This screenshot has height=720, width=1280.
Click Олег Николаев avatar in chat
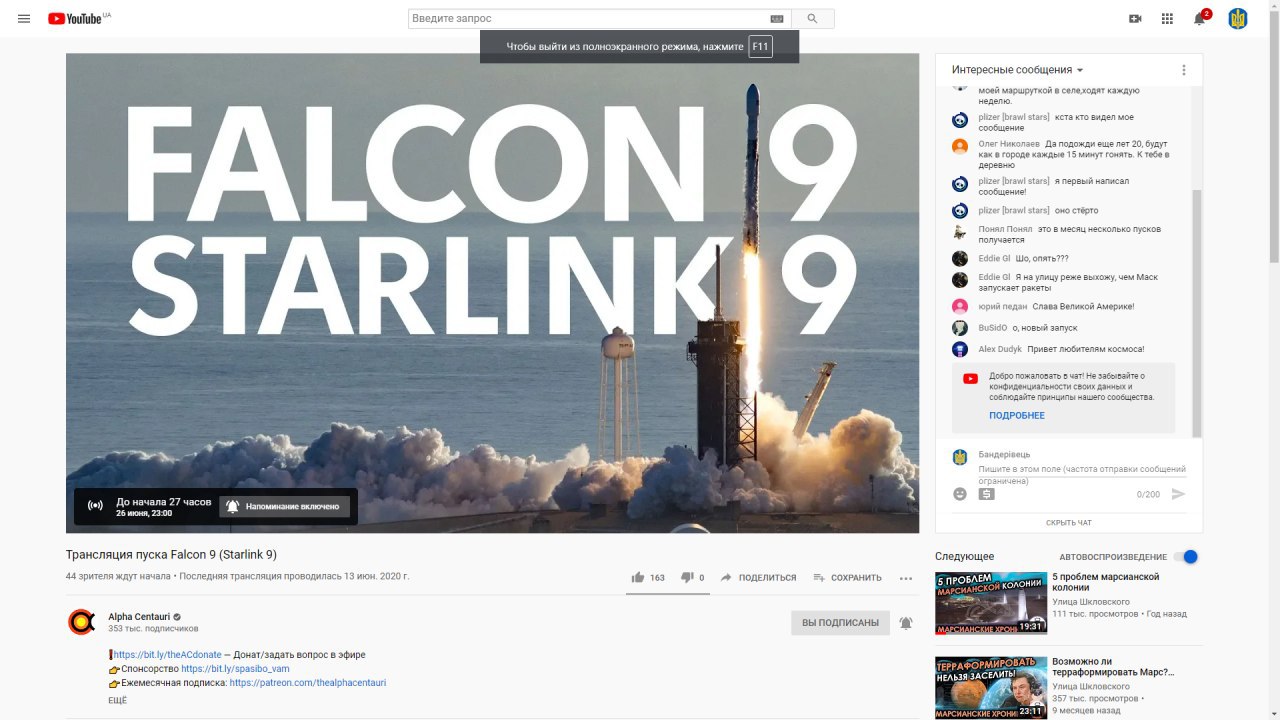point(960,146)
